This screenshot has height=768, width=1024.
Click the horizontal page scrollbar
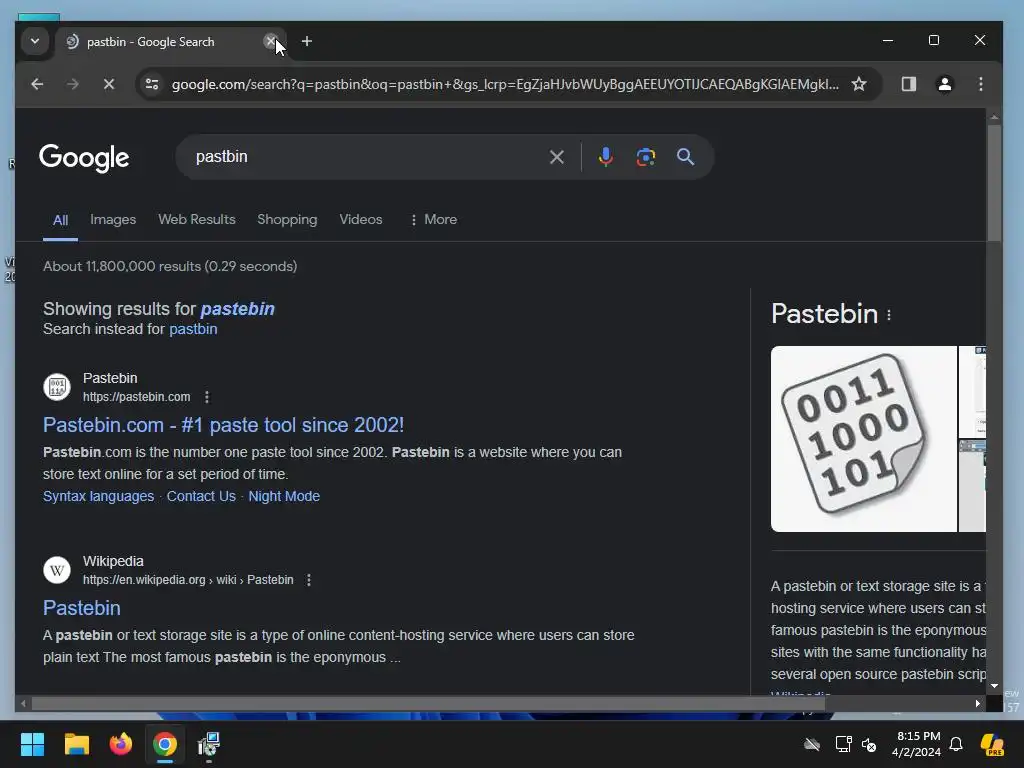click(x=428, y=703)
